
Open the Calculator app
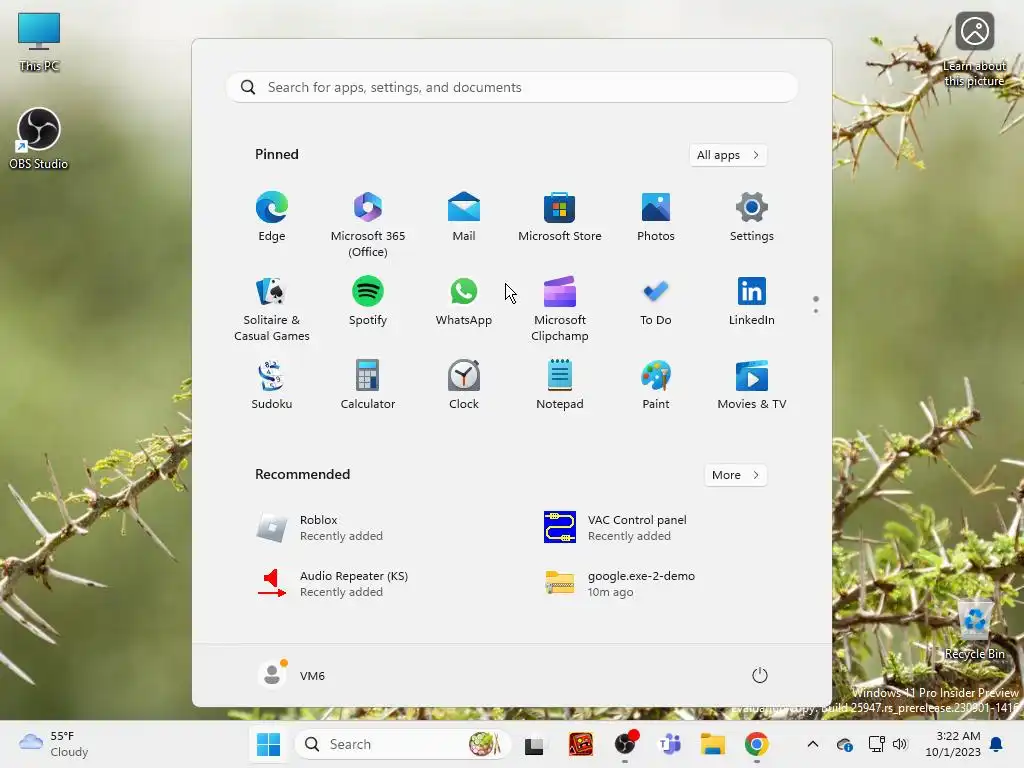point(368,385)
